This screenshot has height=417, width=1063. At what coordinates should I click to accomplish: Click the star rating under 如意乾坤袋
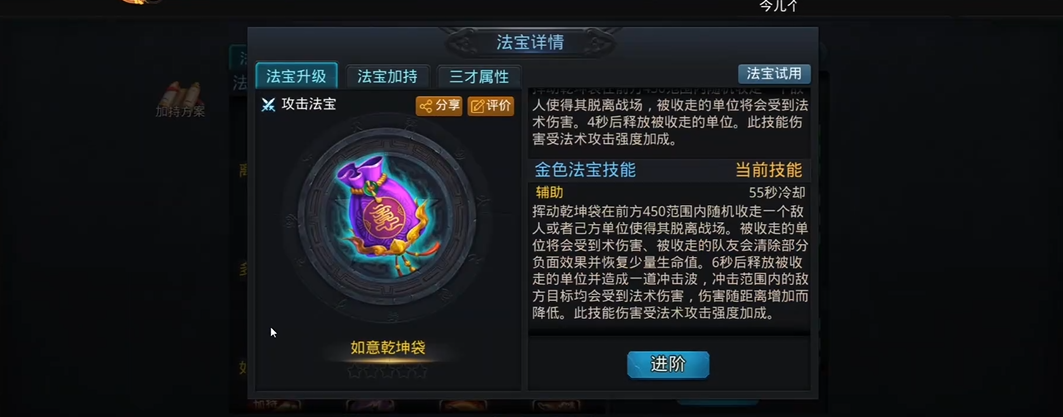click(x=387, y=371)
